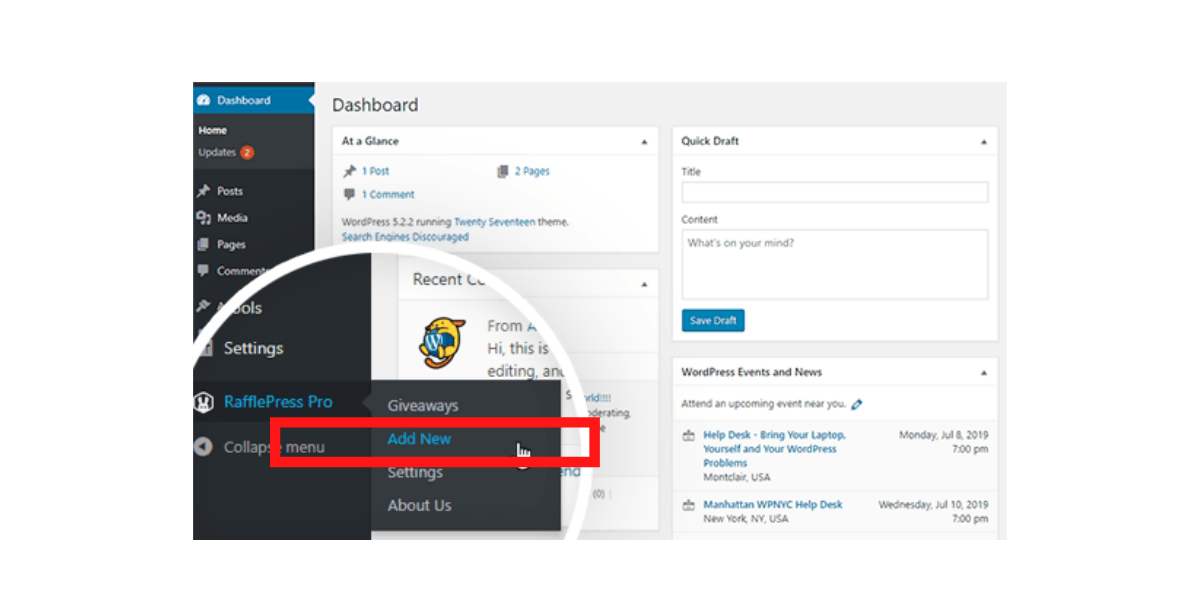The image size is (1200, 600).
Task: Open the Manhattan WPNYC Help Desk link
Action: [x=772, y=505]
